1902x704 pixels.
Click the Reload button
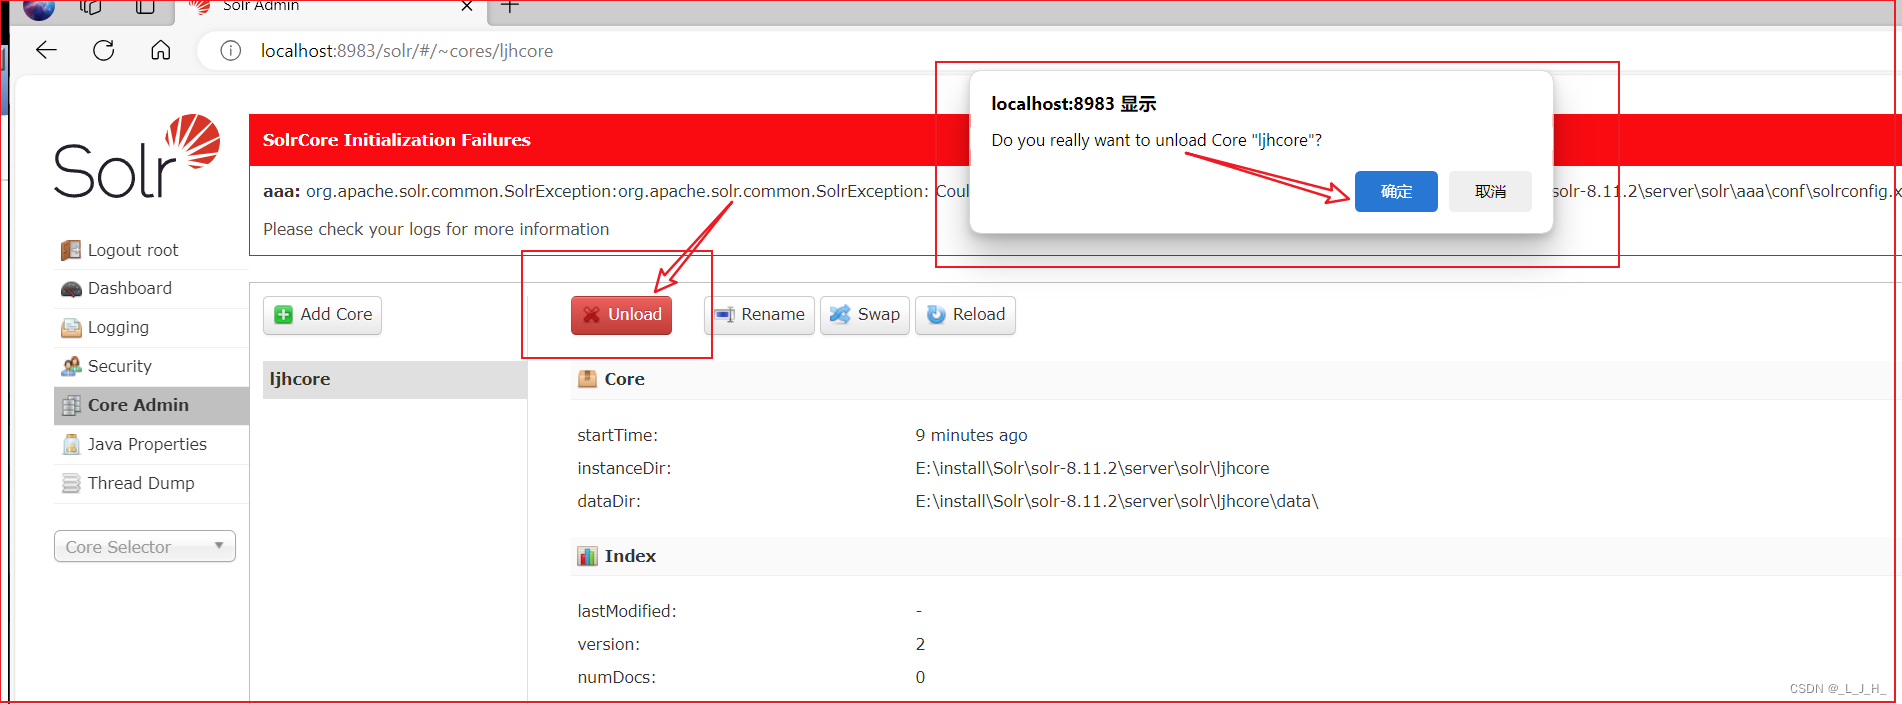tap(965, 315)
